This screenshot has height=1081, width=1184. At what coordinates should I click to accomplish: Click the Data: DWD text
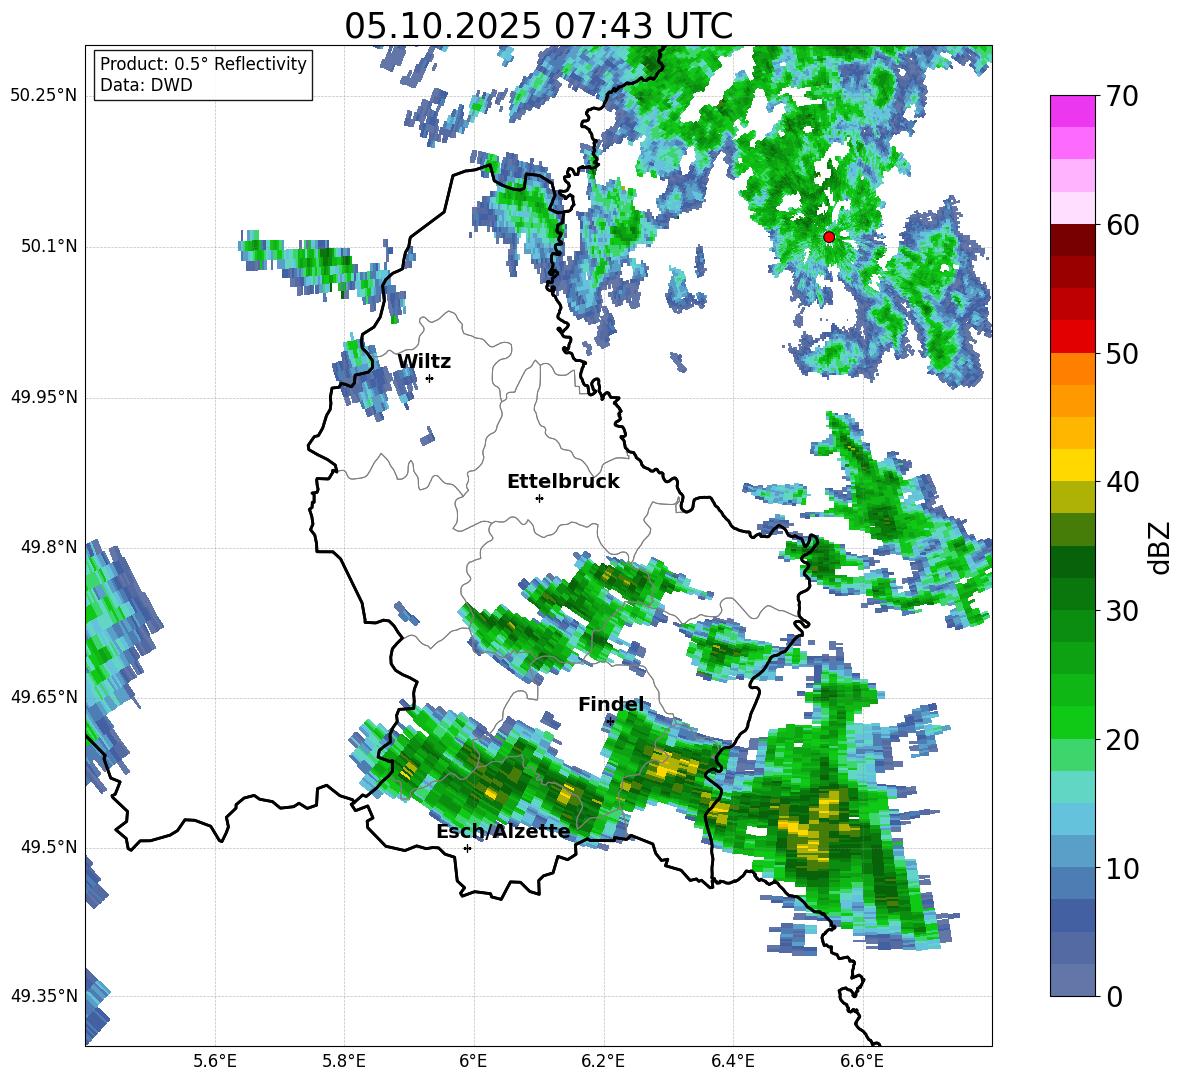pyautogui.click(x=146, y=85)
